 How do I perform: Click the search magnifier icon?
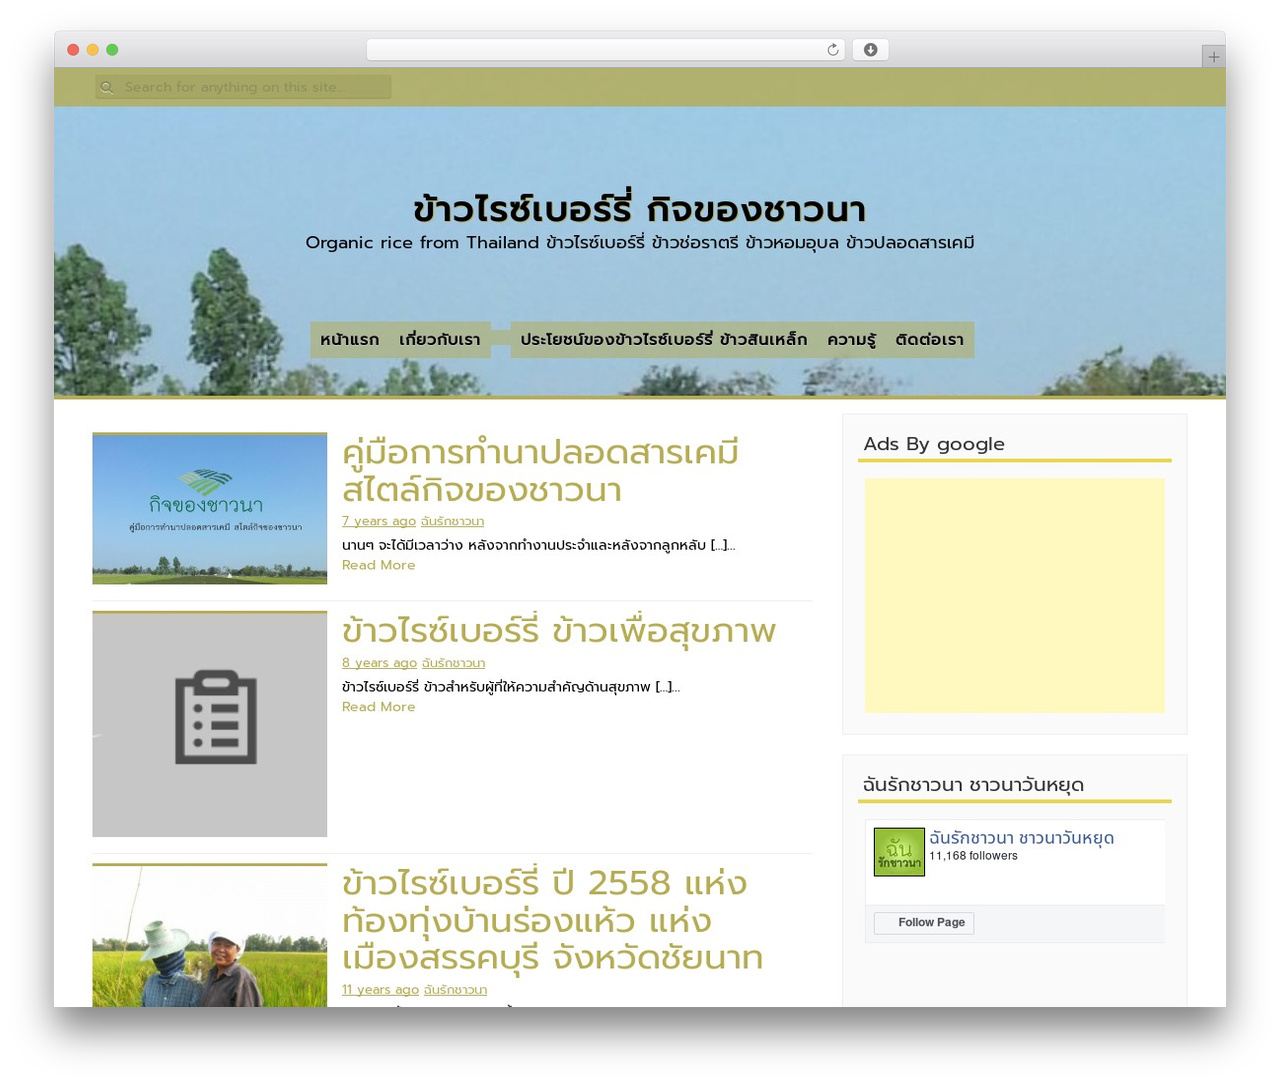(x=107, y=88)
